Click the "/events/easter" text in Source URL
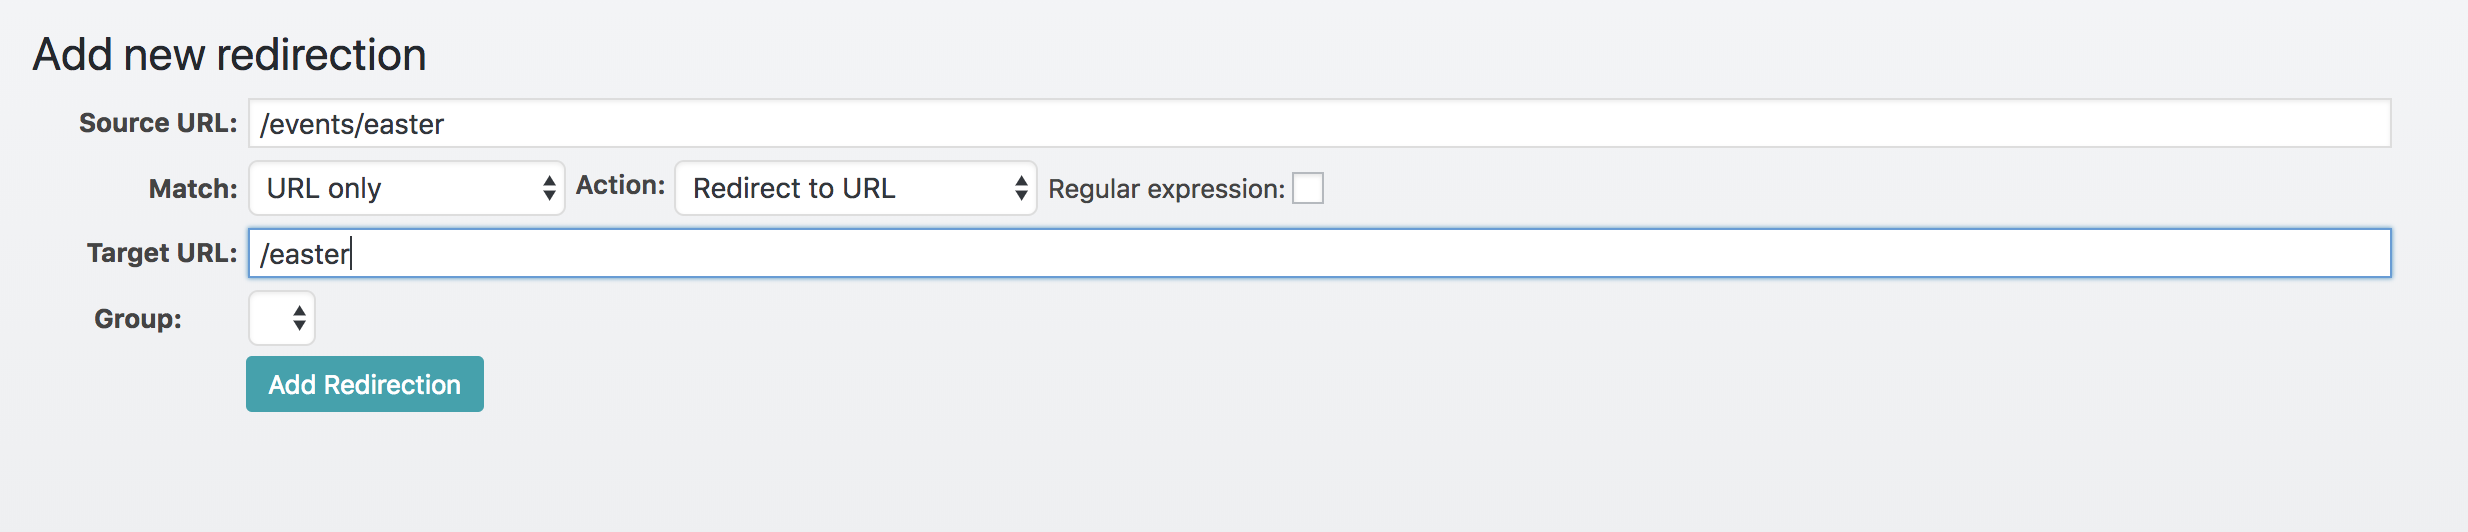2468x532 pixels. coord(351,124)
